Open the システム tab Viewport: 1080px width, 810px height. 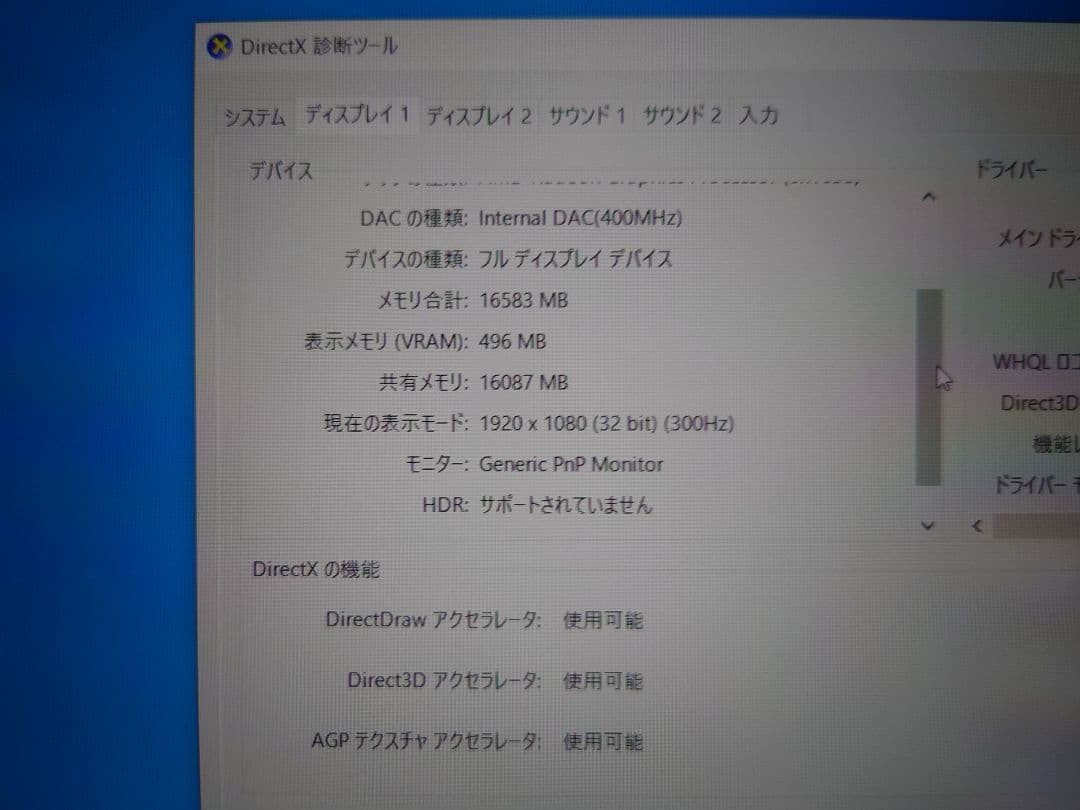pyautogui.click(x=255, y=116)
